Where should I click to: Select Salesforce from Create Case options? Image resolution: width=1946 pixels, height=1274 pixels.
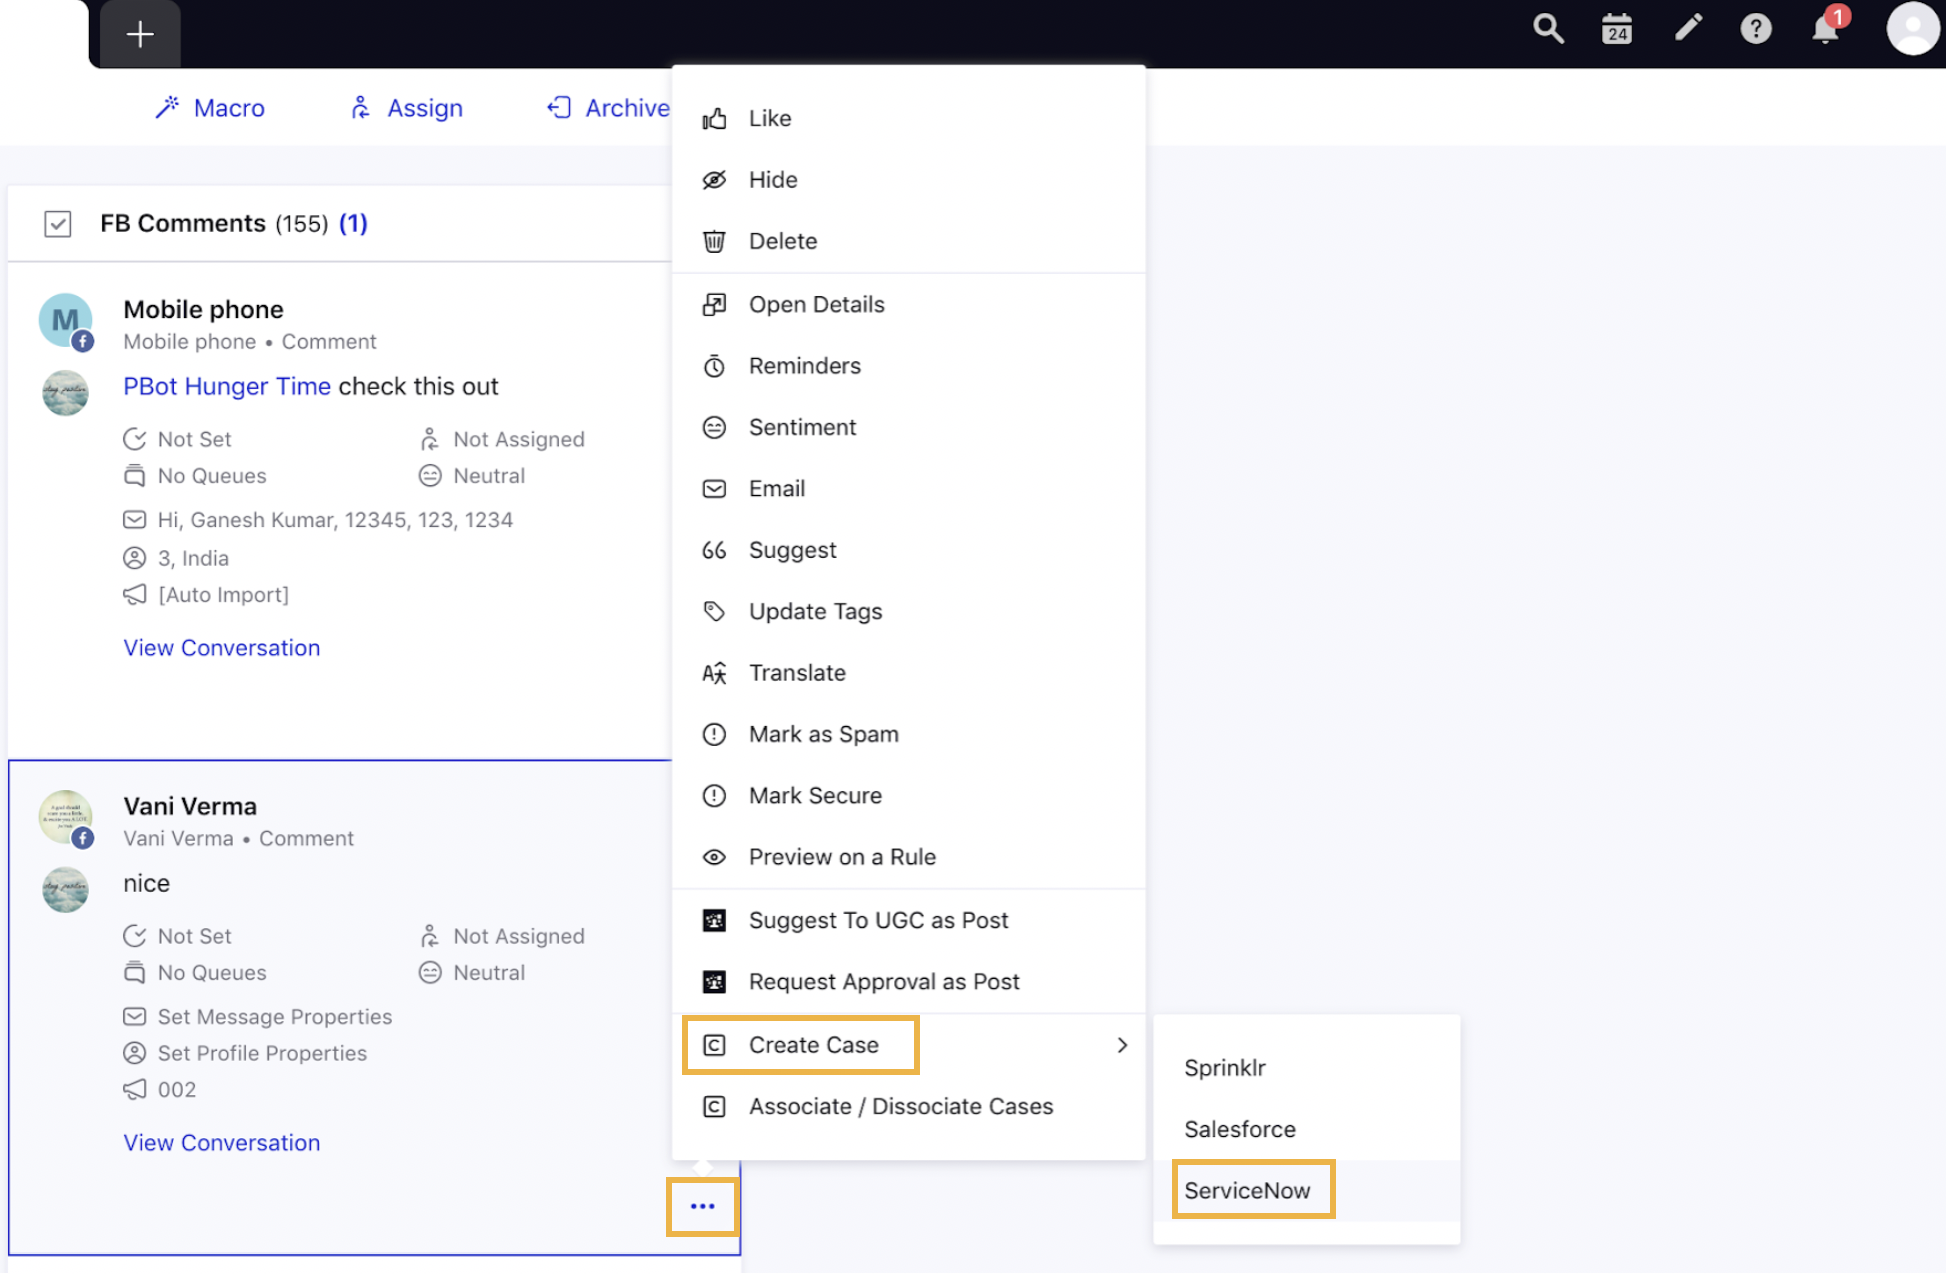pyautogui.click(x=1237, y=1128)
